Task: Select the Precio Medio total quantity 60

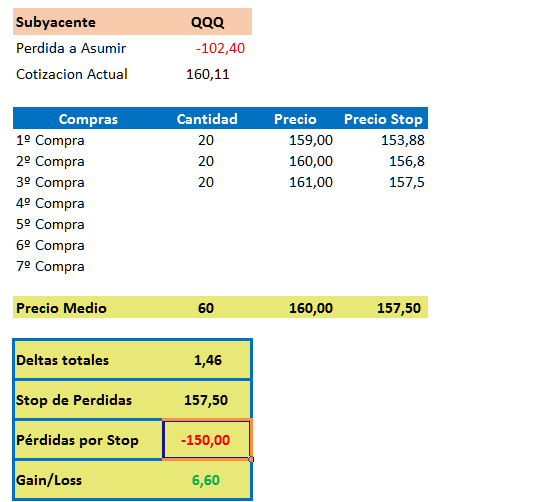Action: [206, 308]
